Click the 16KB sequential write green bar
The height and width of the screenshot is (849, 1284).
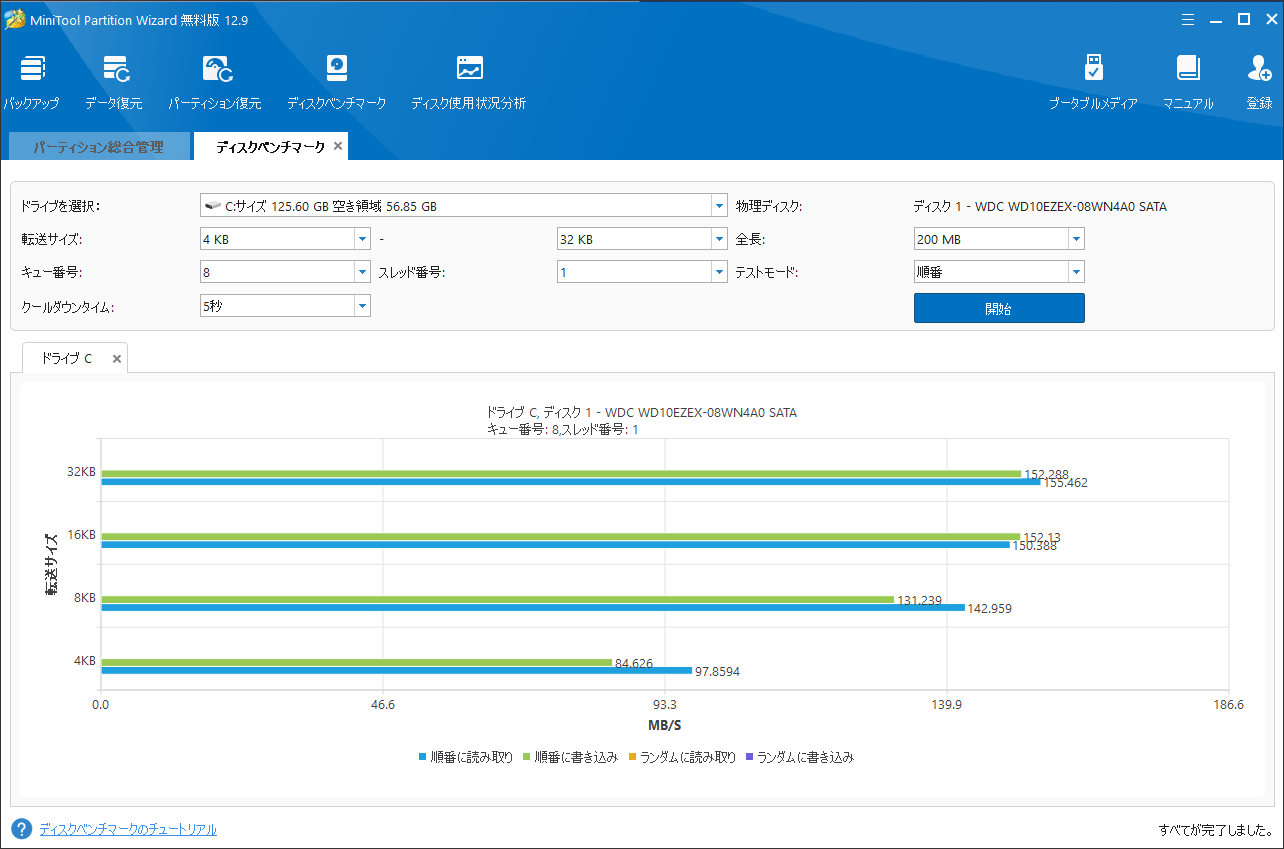pos(561,536)
